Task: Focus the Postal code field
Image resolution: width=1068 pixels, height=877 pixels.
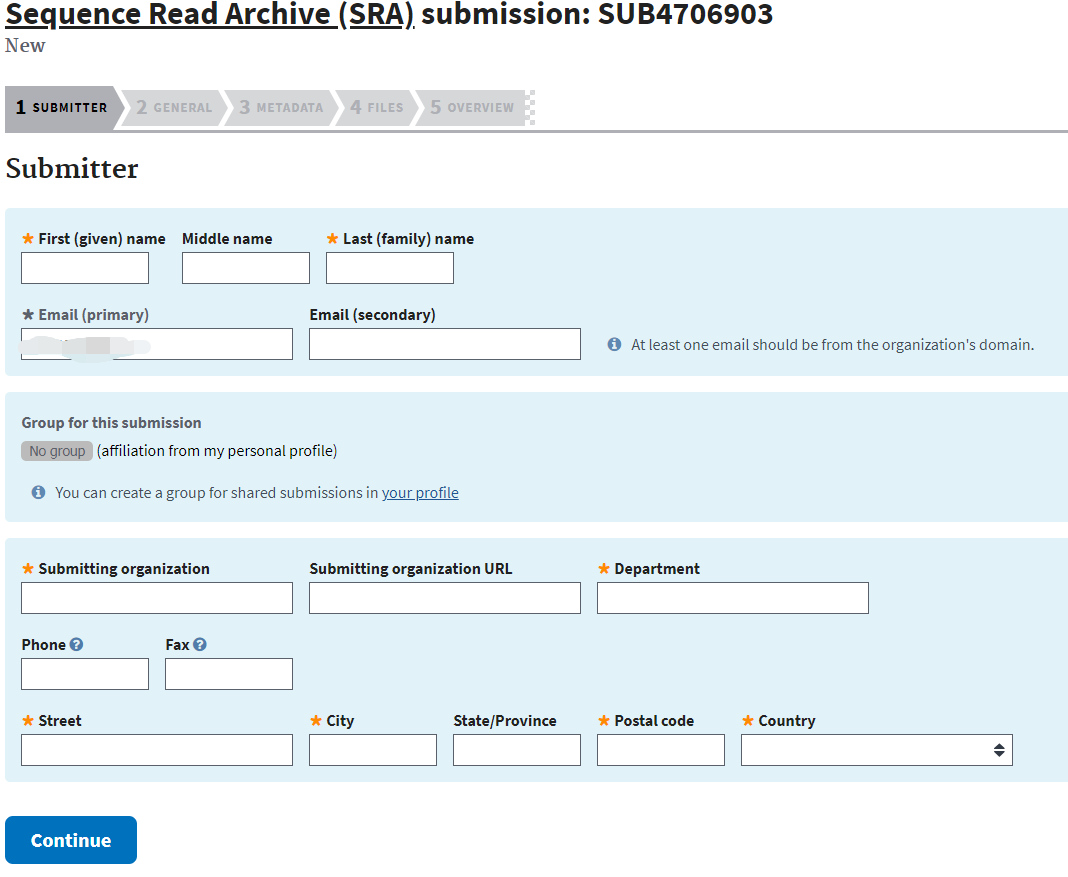Action: coord(661,750)
